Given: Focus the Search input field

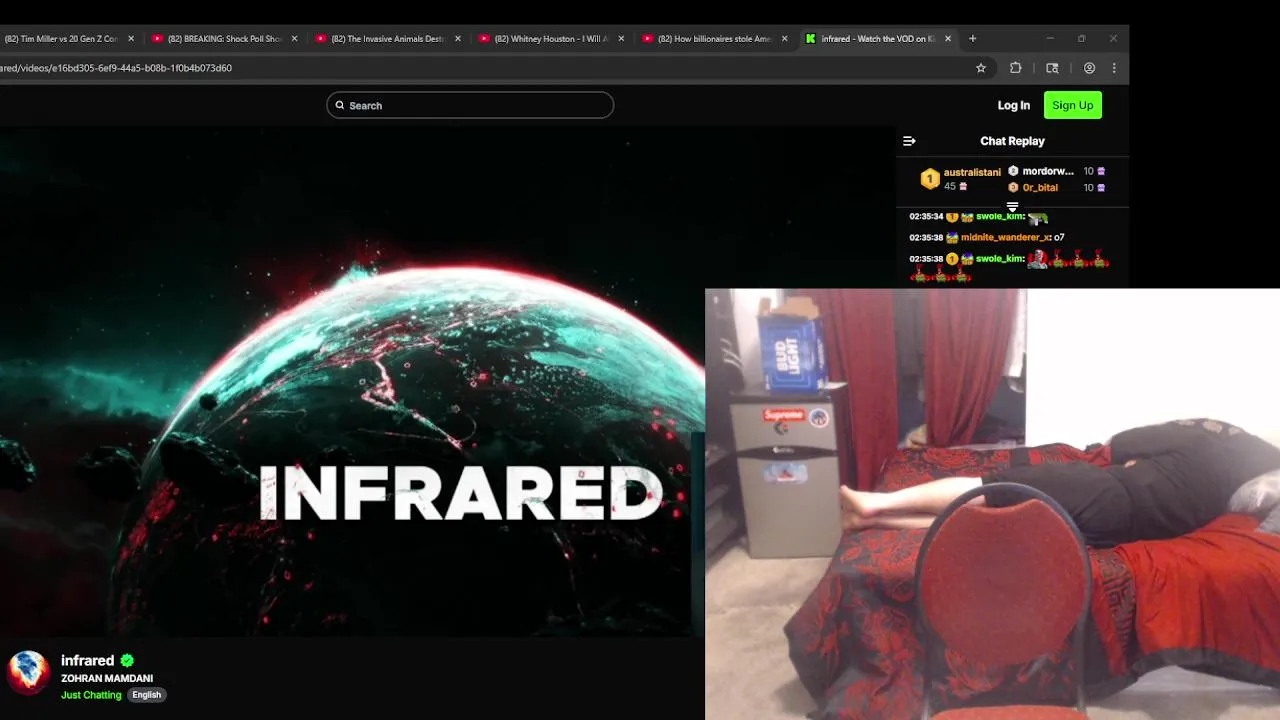Looking at the screenshot, I should pos(470,105).
